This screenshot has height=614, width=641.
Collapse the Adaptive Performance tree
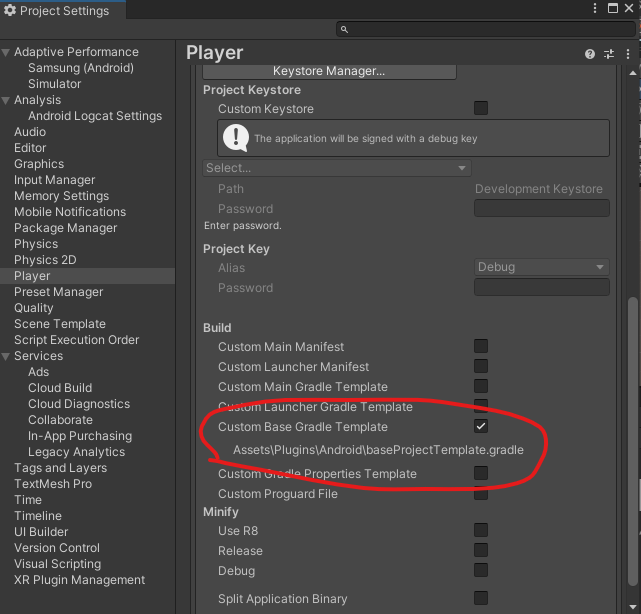click(6, 52)
